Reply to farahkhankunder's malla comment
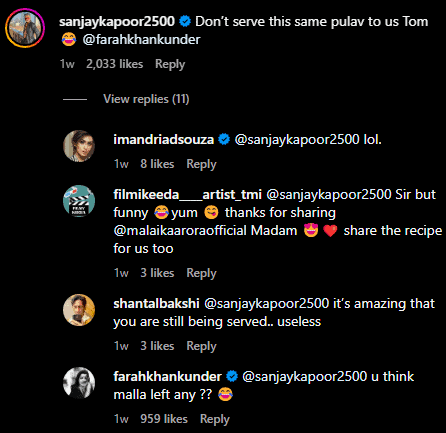Viewport: 446px width, 433px height. (215, 419)
